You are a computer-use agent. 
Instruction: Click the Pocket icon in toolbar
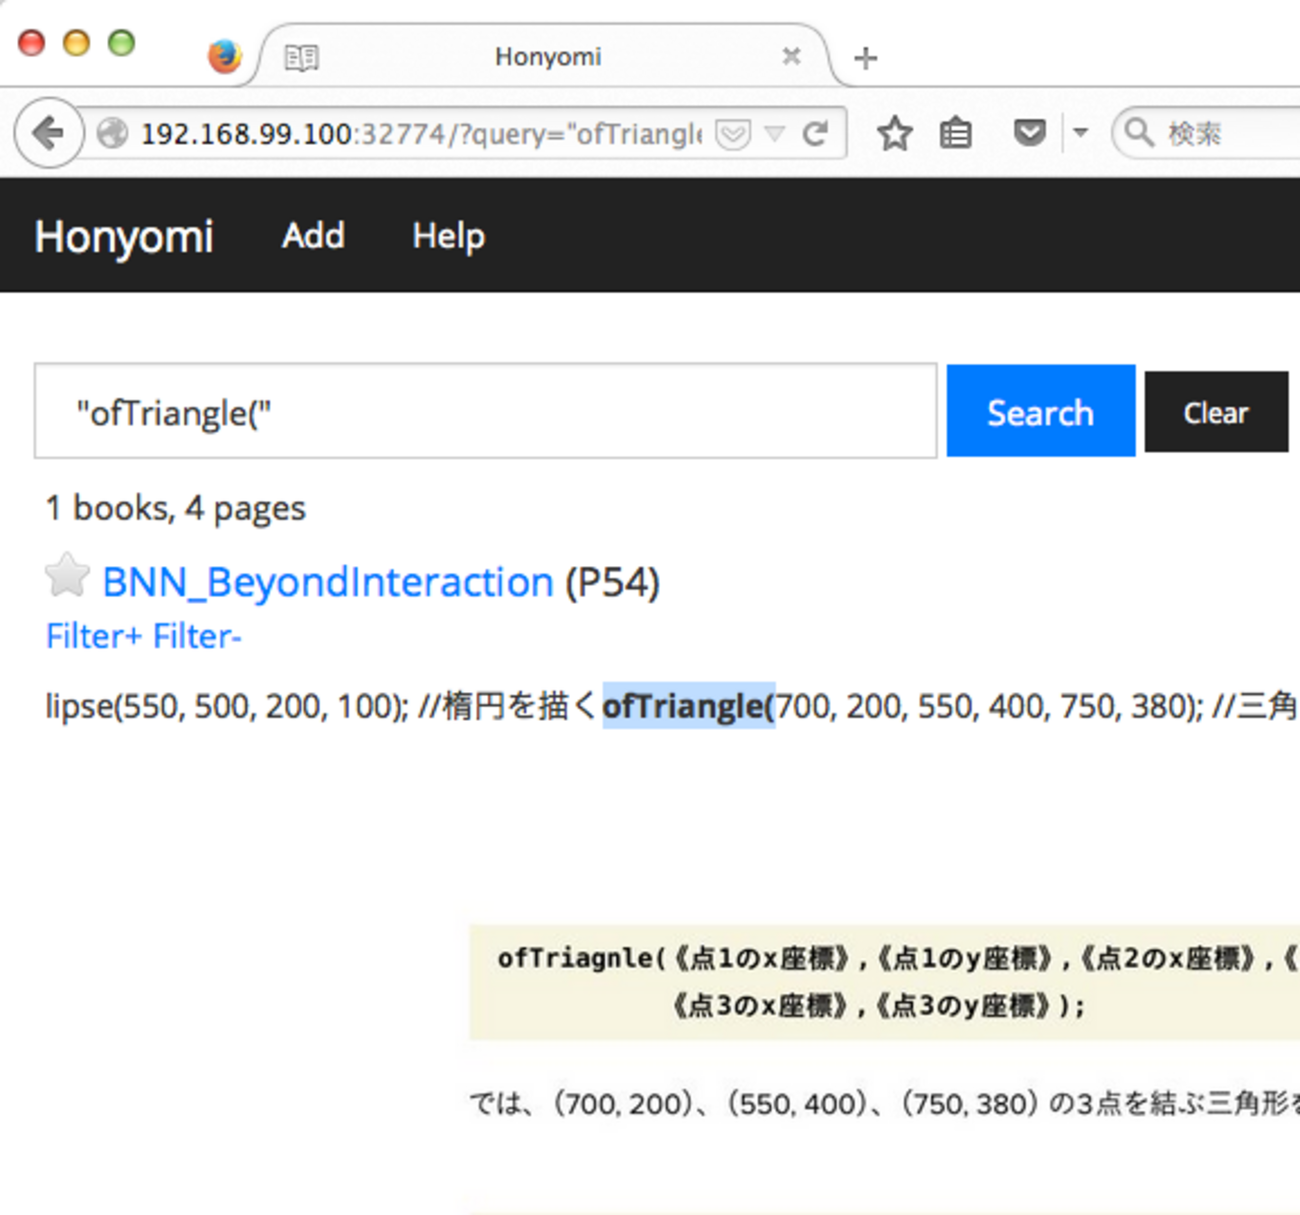pyautogui.click(x=1029, y=133)
